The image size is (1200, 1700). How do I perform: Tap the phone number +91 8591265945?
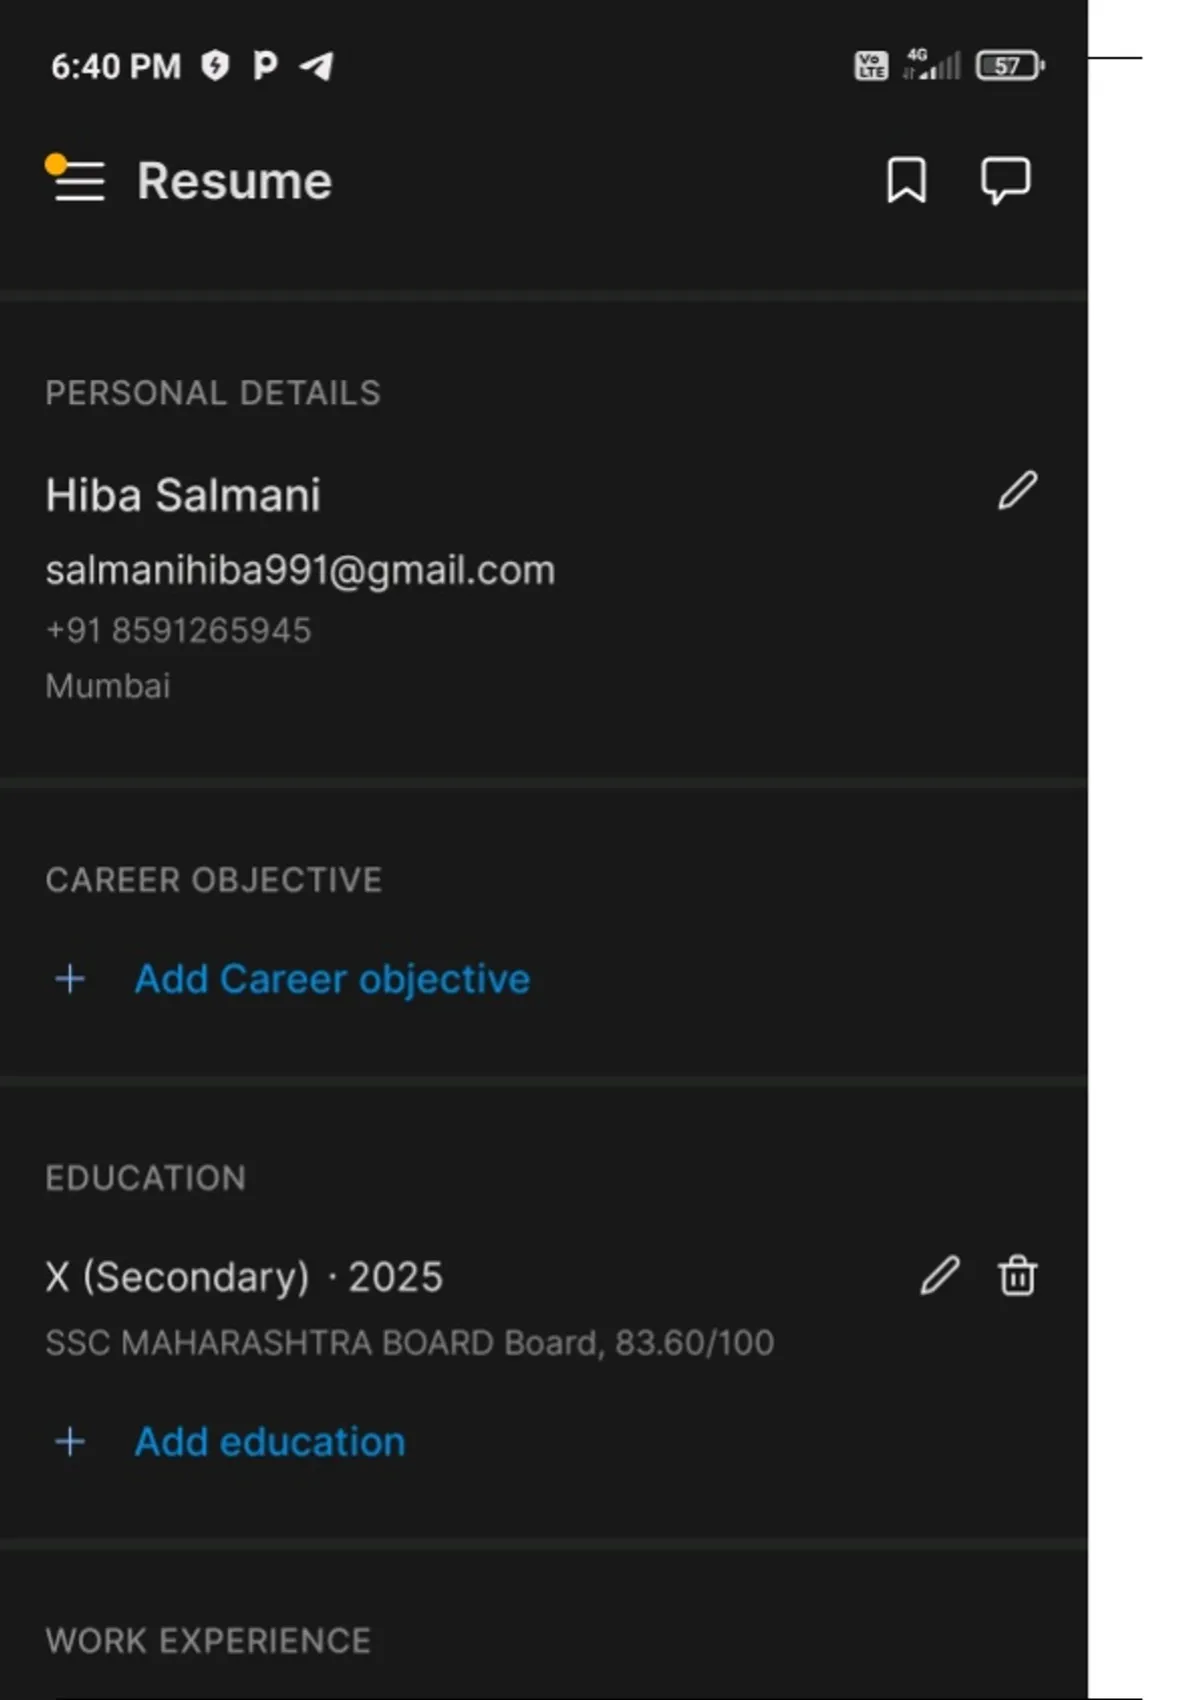click(178, 630)
